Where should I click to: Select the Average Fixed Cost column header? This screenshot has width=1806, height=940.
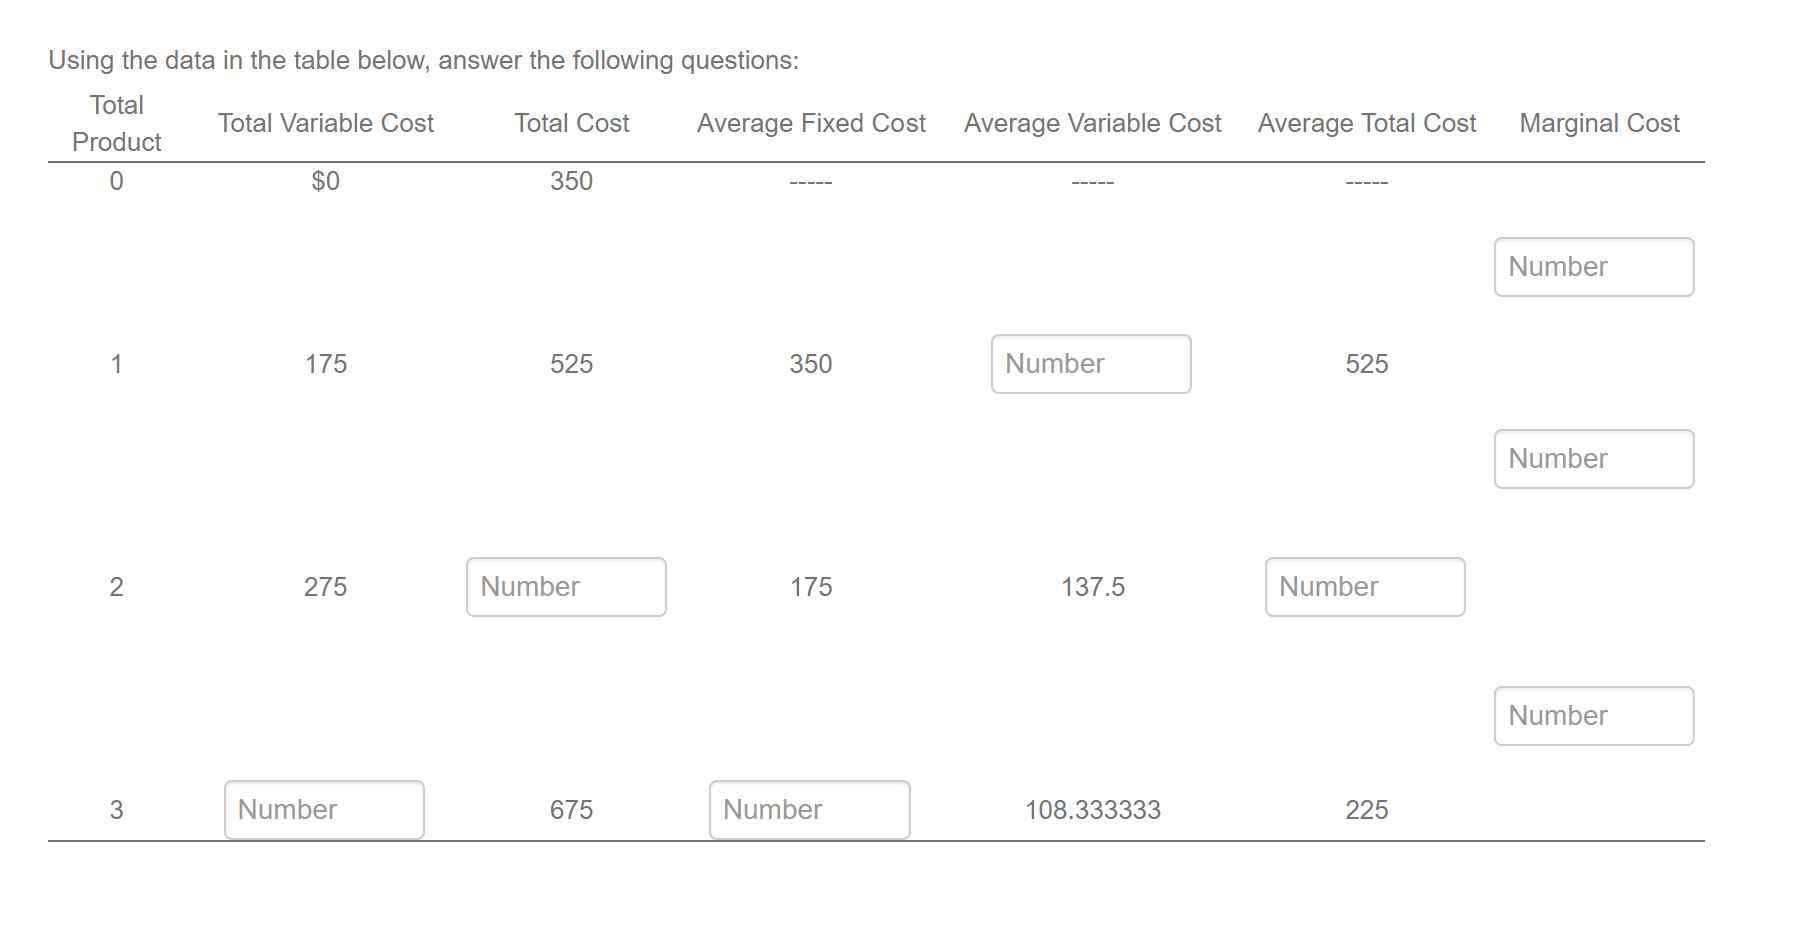pos(811,123)
